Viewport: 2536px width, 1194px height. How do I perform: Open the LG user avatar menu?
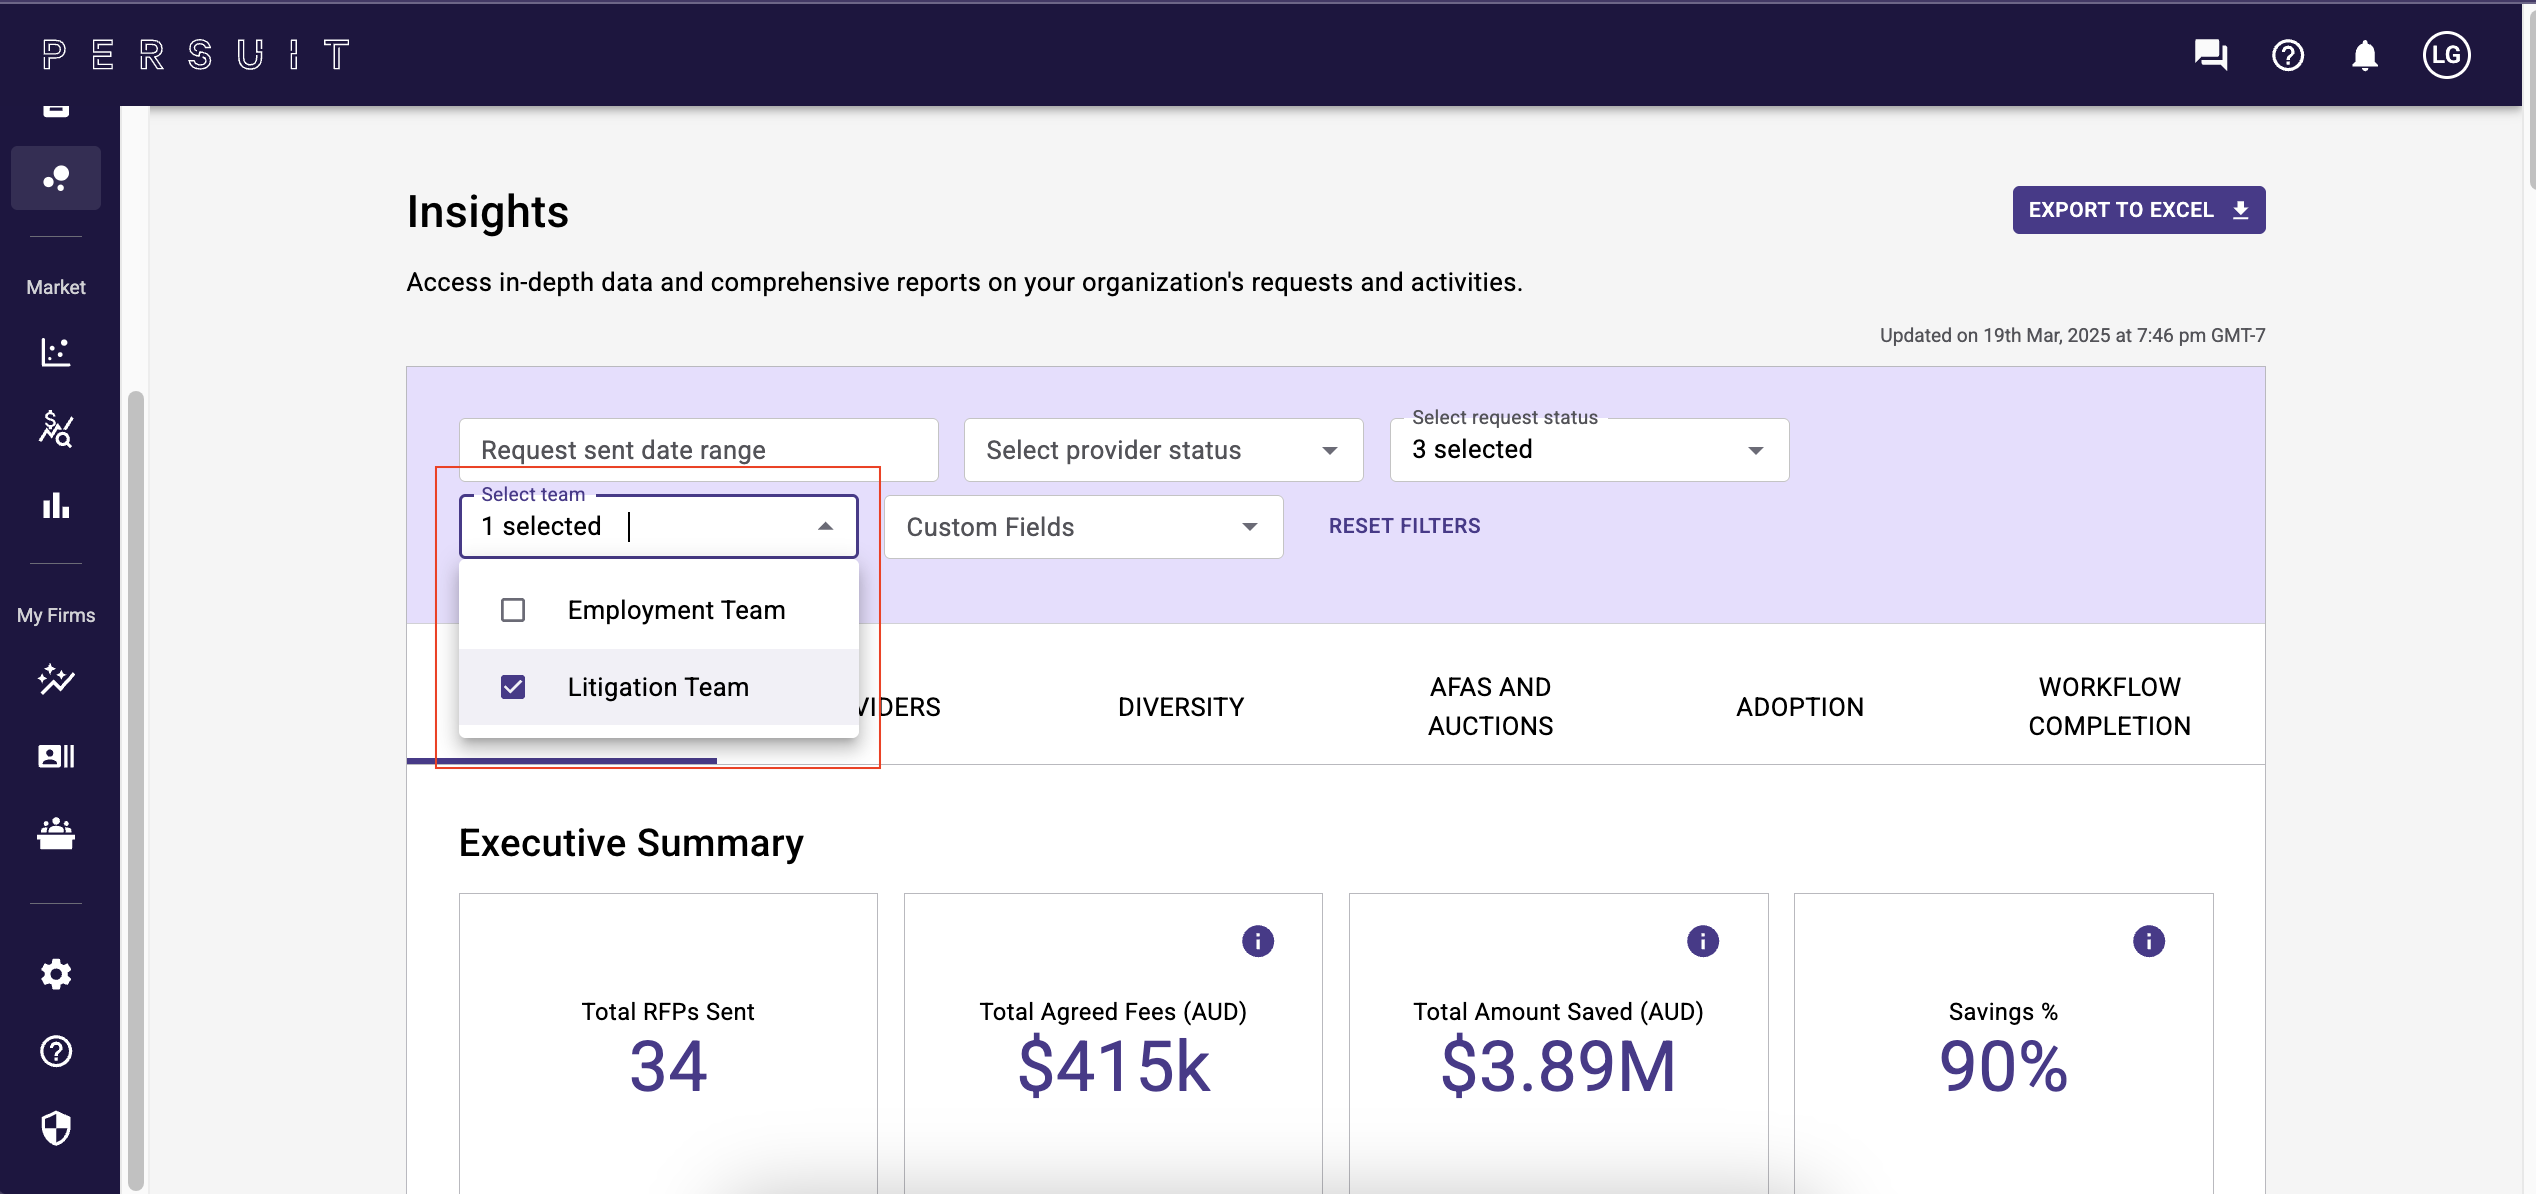tap(2446, 55)
